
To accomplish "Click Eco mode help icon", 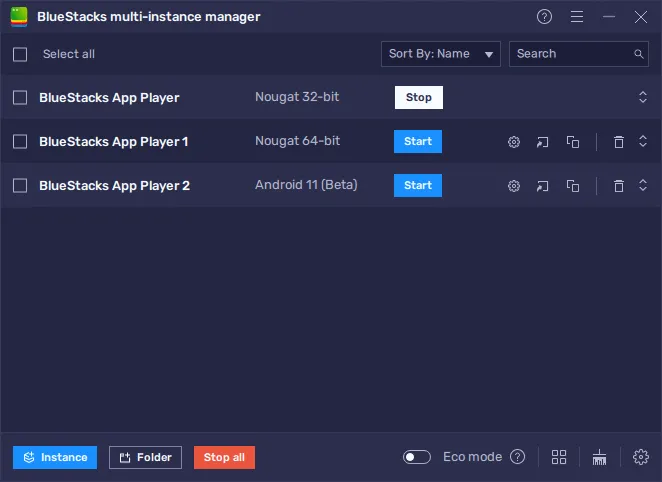I will click(517, 457).
